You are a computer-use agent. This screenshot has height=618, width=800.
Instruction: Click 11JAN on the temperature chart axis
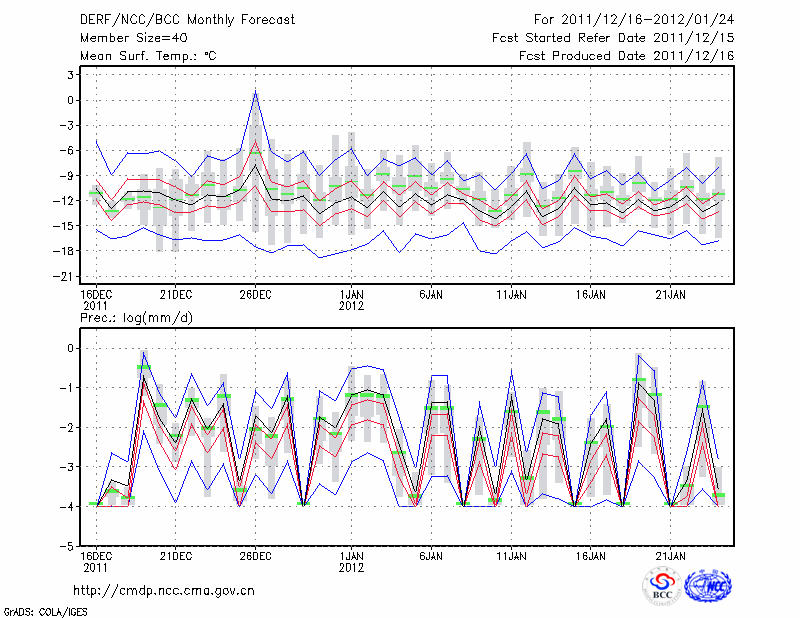click(511, 295)
